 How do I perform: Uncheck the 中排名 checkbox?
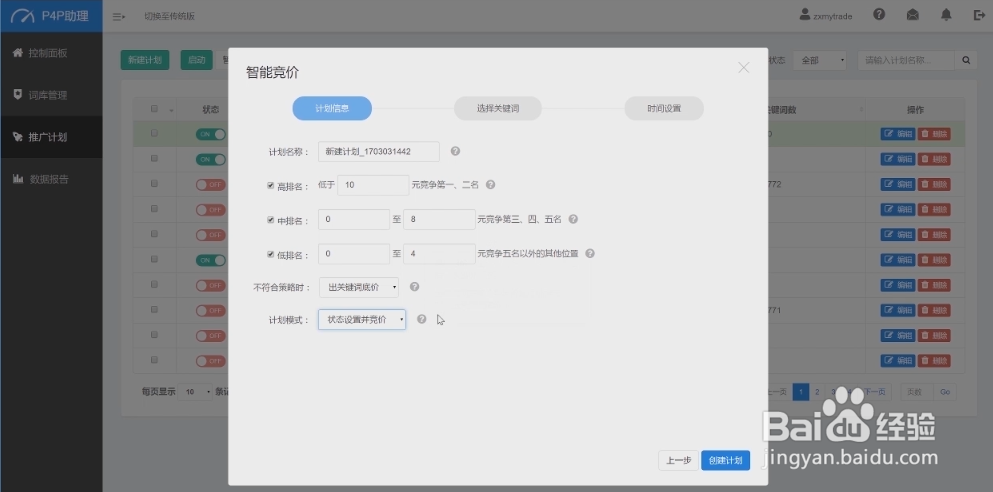(x=271, y=220)
